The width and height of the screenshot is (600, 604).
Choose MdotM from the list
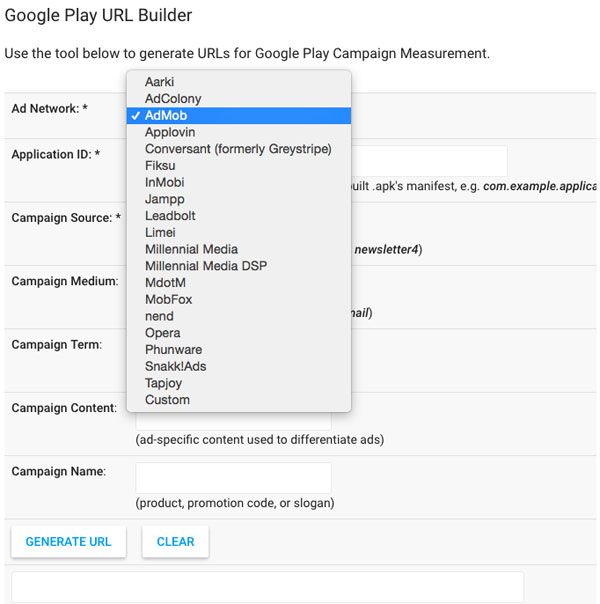[x=165, y=283]
